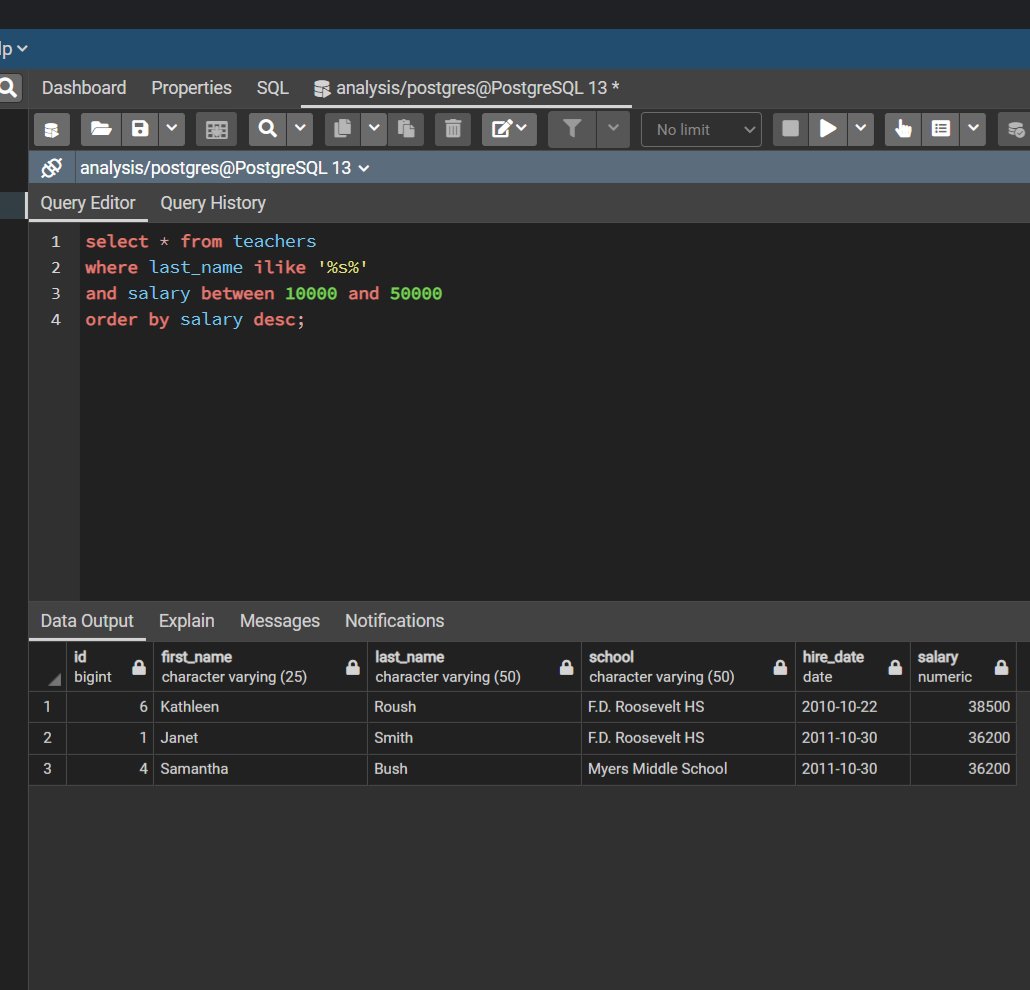Click the search objects magnifier icon
This screenshot has width=1030, height=990.
tap(9, 87)
